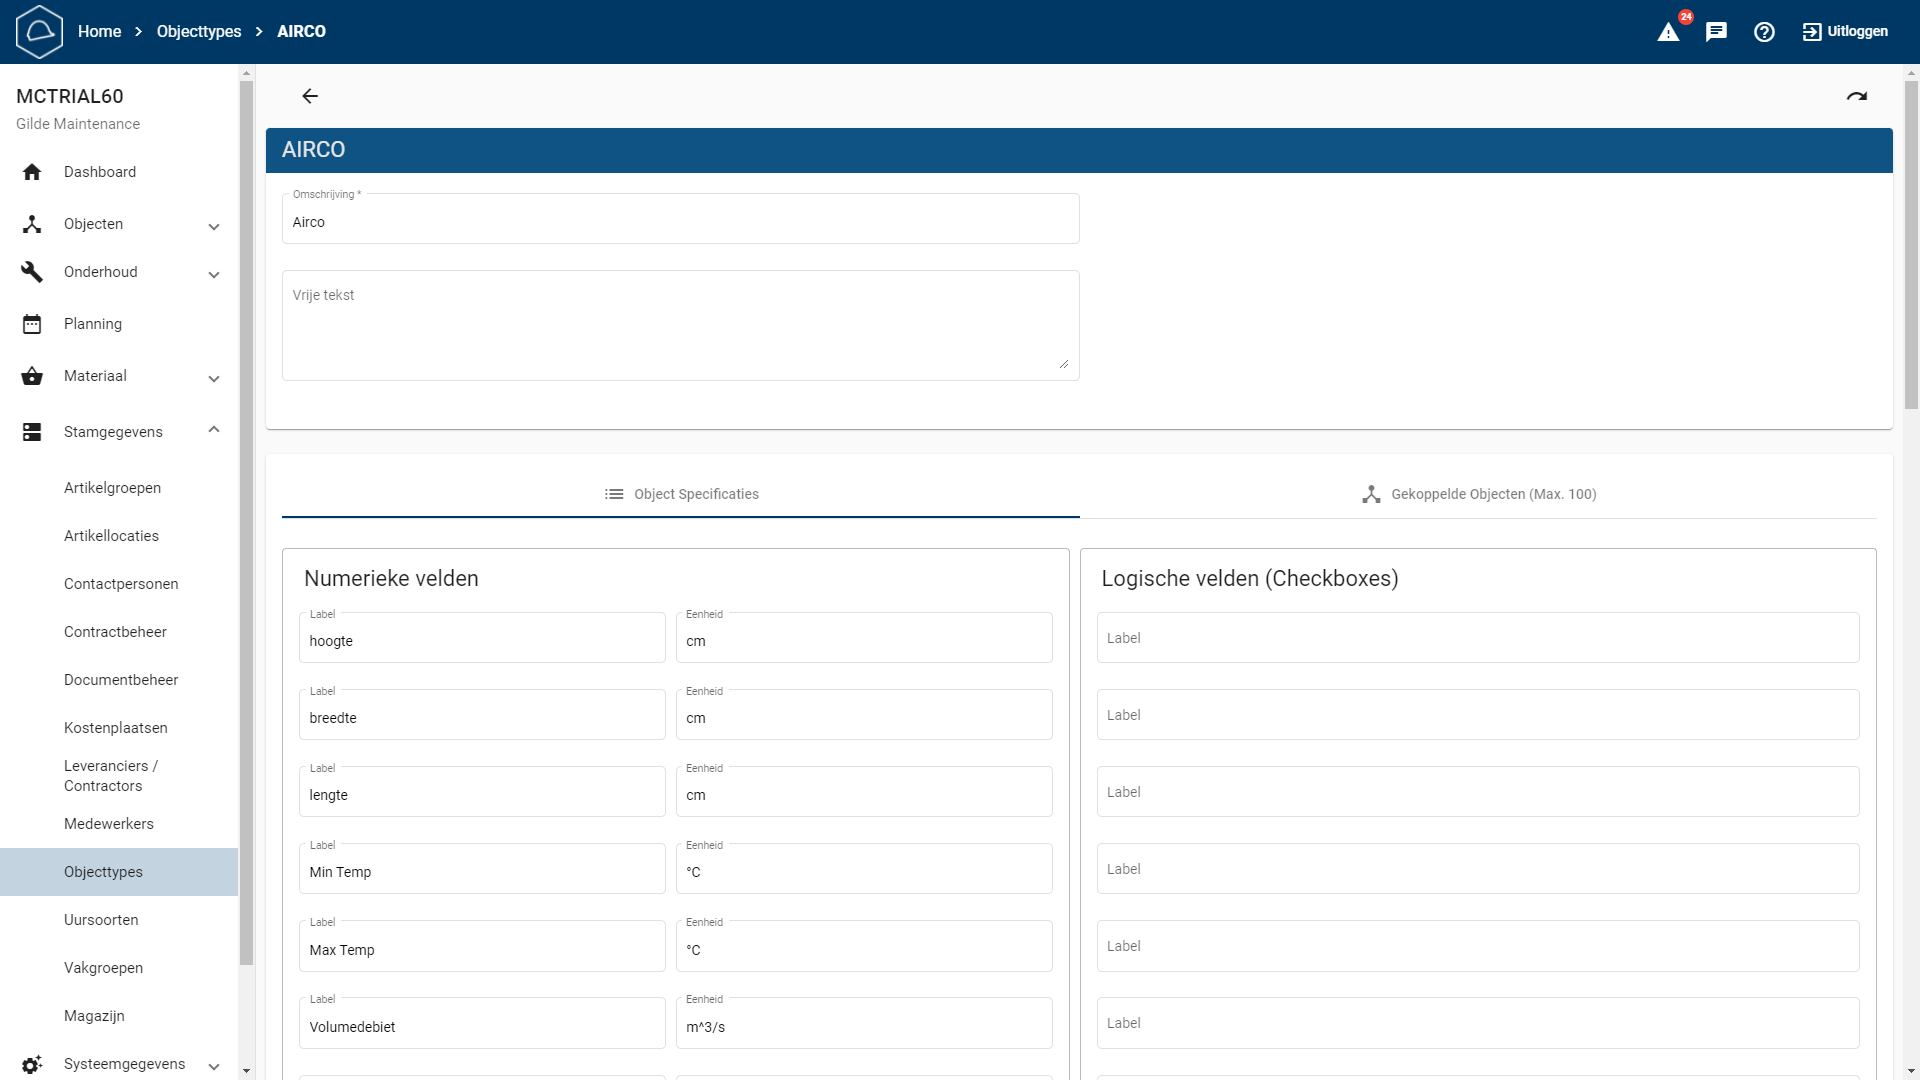Expand the Onderhoud sidebar menu

click(213, 274)
